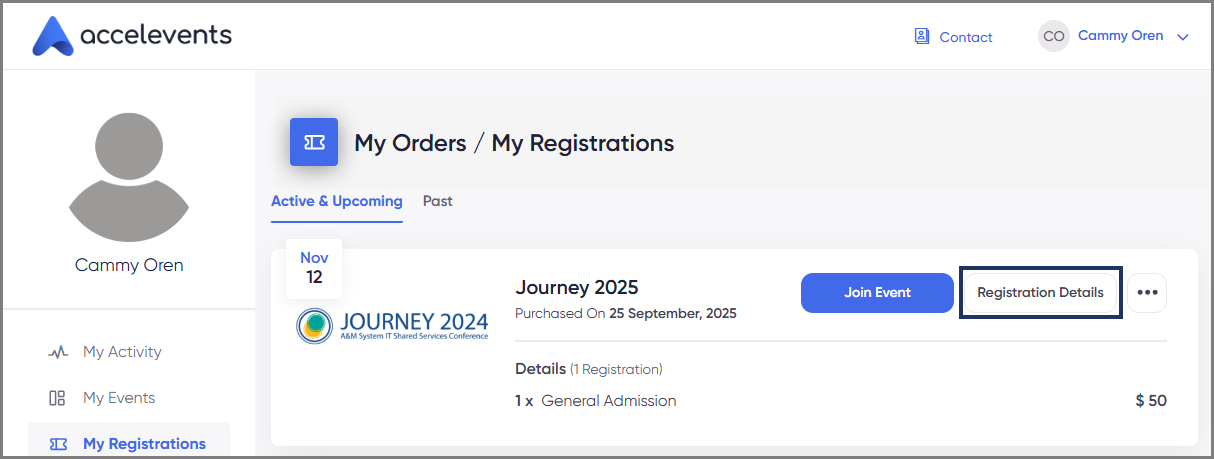This screenshot has height=459, width=1214.
Task: Open the three-dots more options menu
Action: [1147, 293]
